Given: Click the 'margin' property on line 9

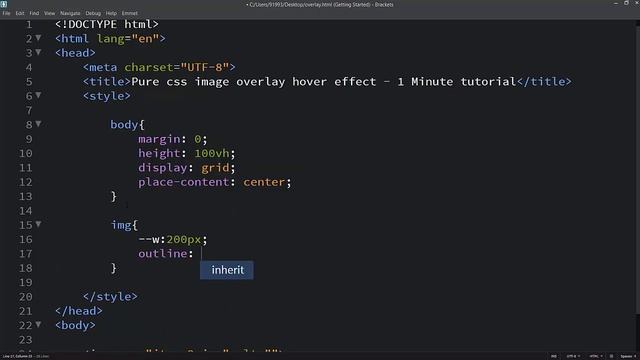Looking at the screenshot, I should coord(159,139).
